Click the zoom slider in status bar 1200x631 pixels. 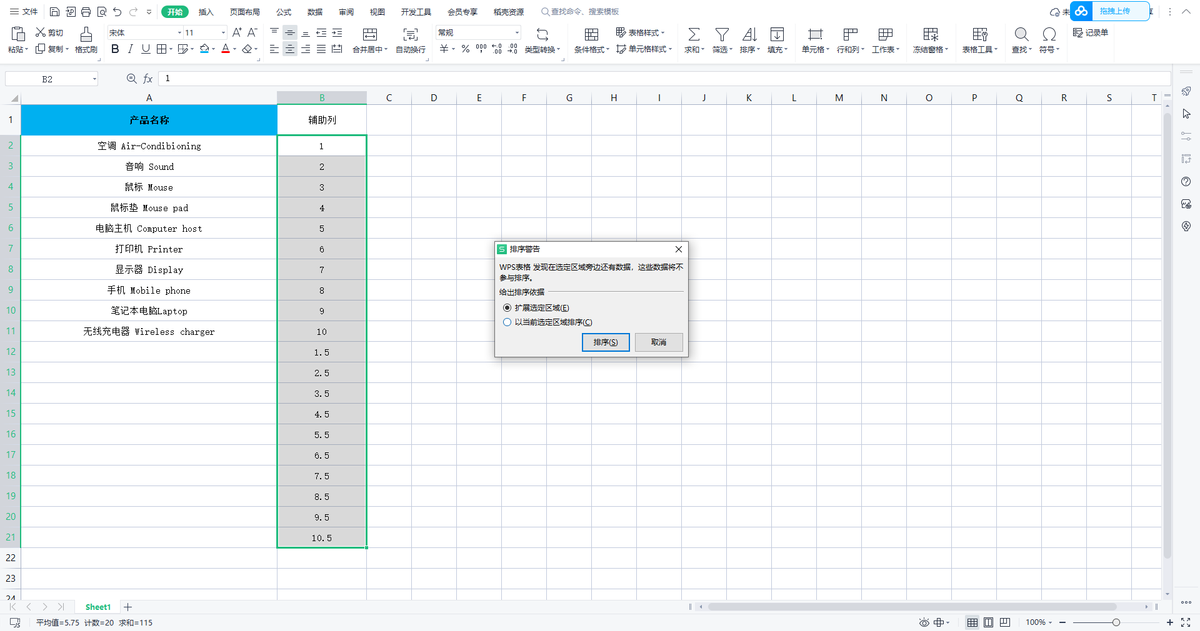tap(1116, 622)
